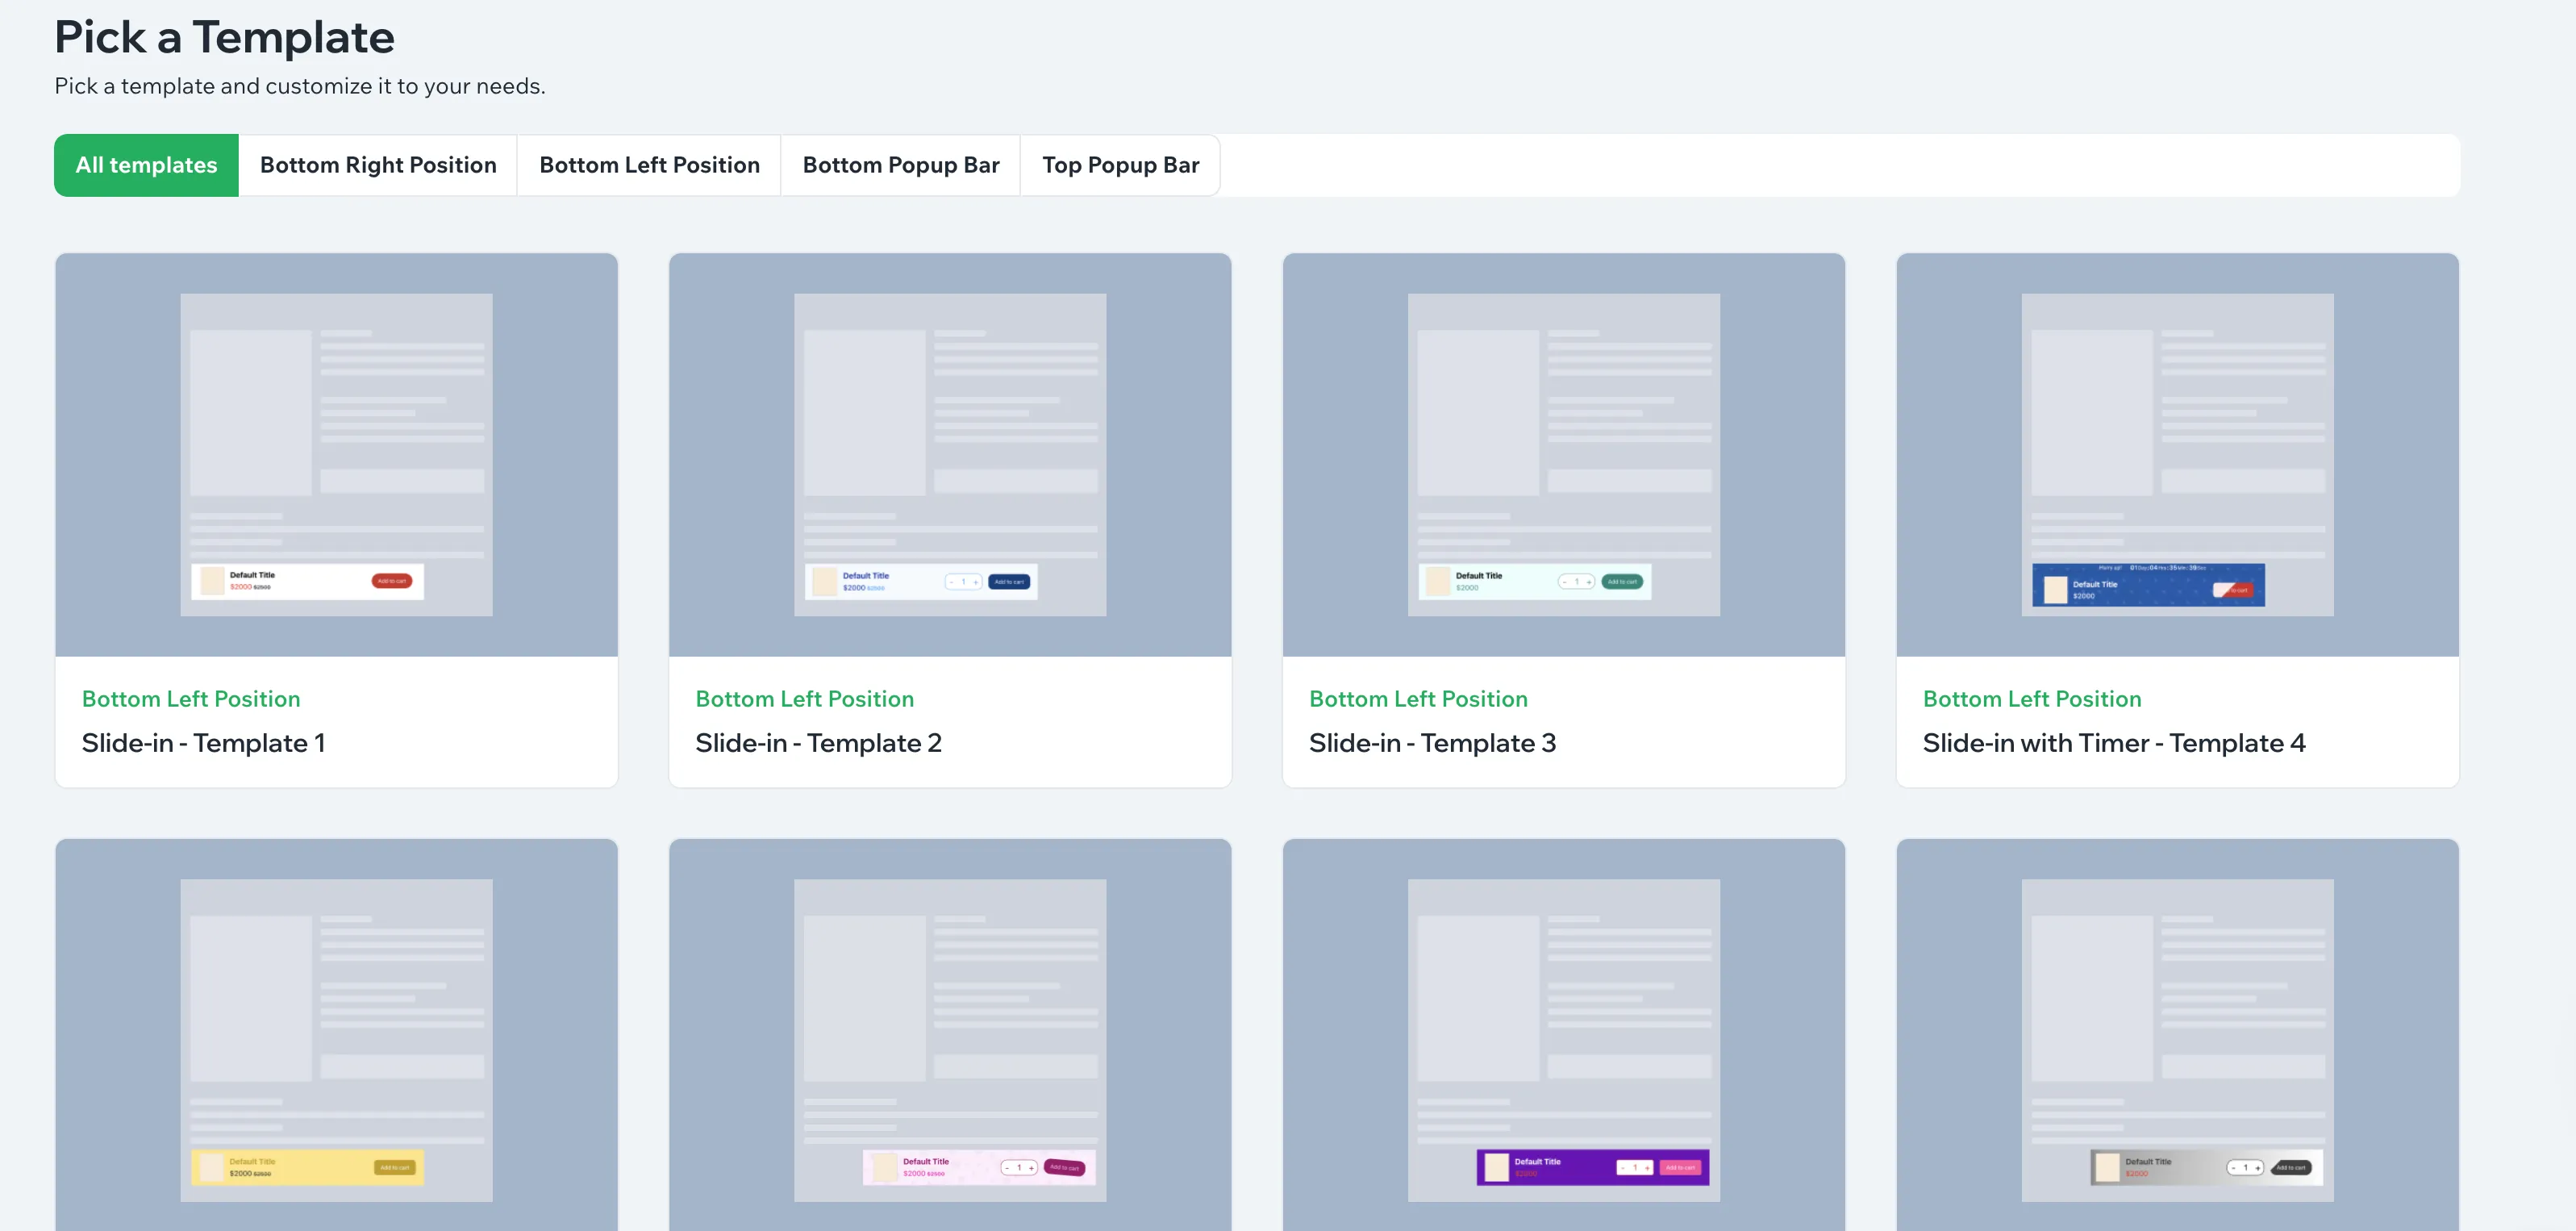2576x1231 pixels.
Task: Choose the gray gradient popup template thumbnail
Action: click(x=2177, y=1038)
